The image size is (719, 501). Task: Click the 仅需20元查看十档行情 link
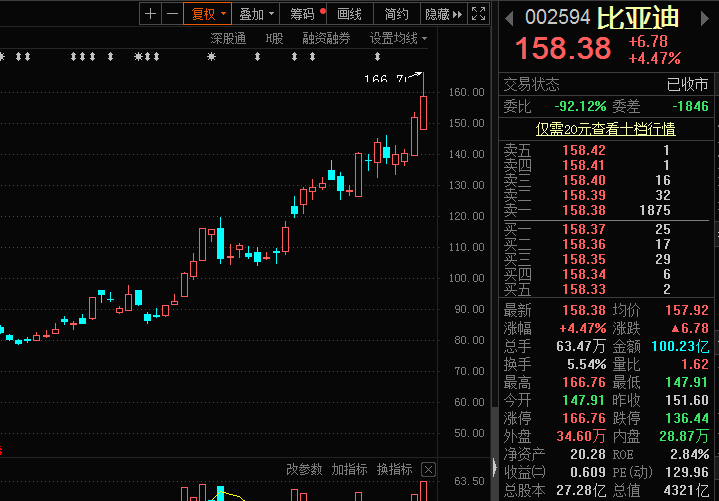tap(606, 128)
